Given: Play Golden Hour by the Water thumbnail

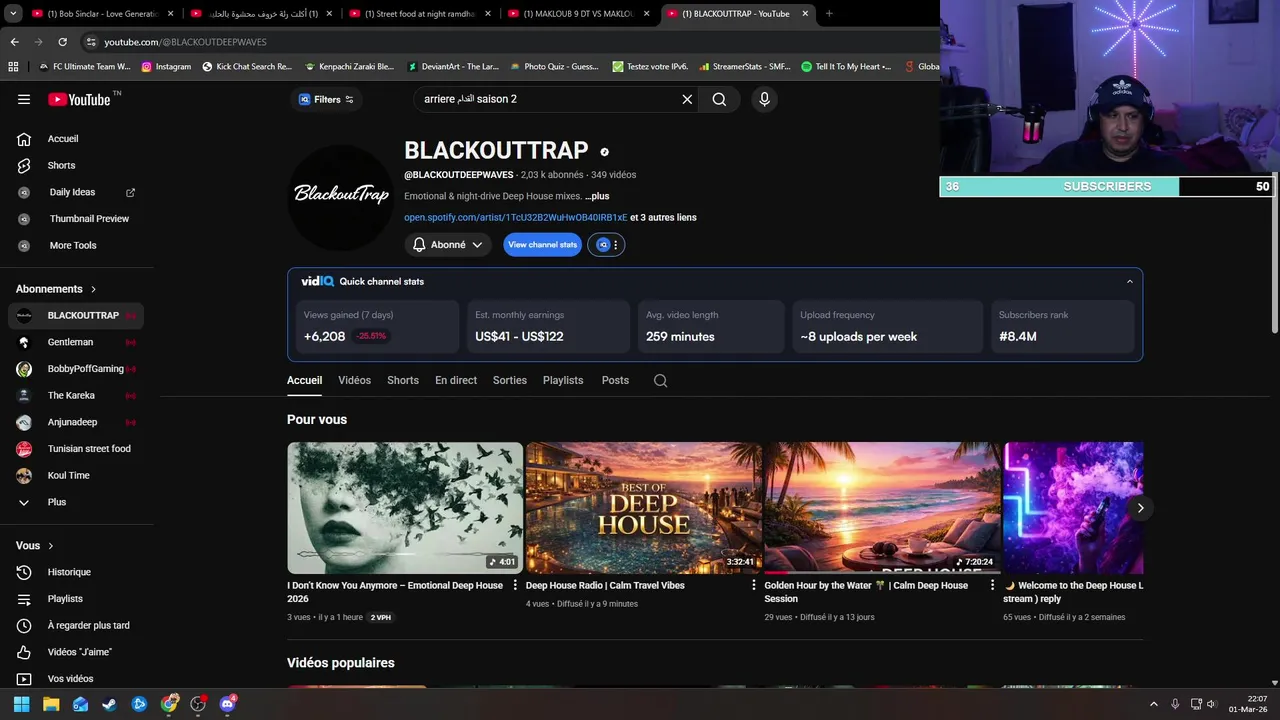Looking at the screenshot, I should pyautogui.click(x=882, y=508).
